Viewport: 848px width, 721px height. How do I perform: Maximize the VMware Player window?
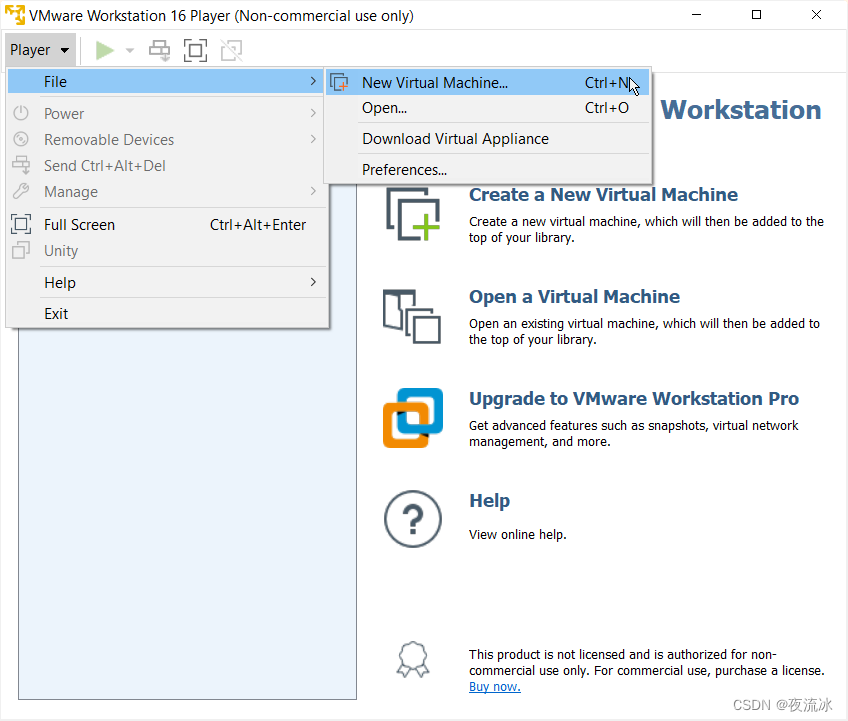757,15
